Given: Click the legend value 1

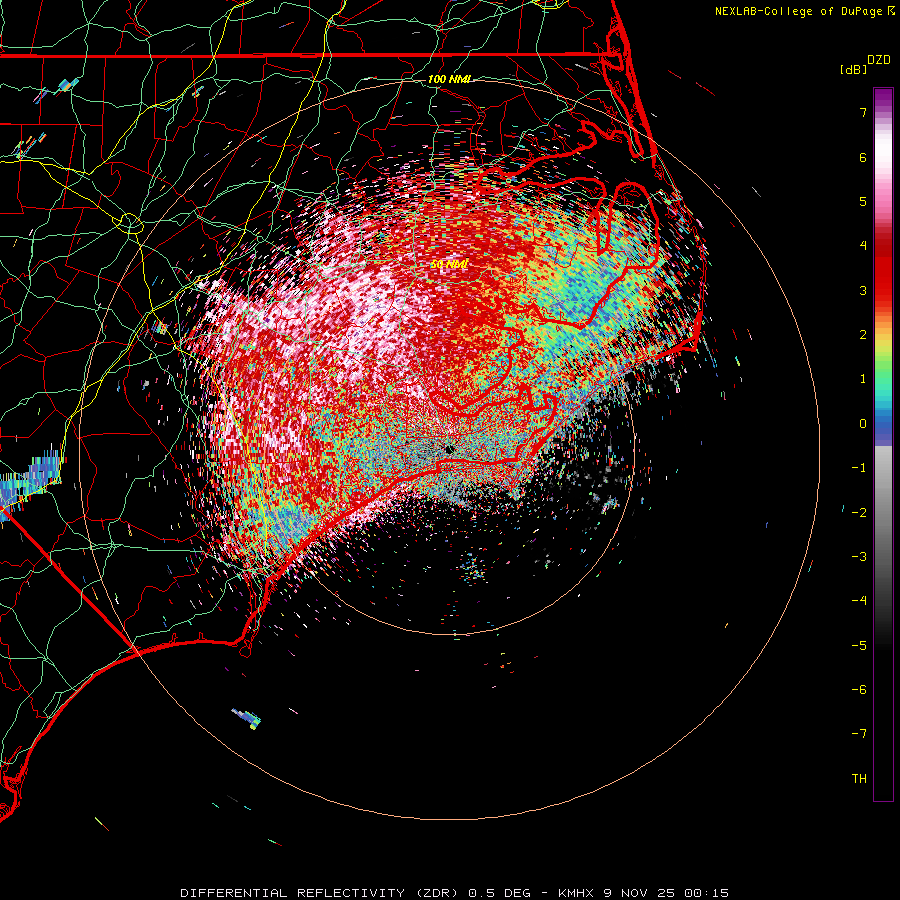Looking at the screenshot, I should (x=863, y=379).
